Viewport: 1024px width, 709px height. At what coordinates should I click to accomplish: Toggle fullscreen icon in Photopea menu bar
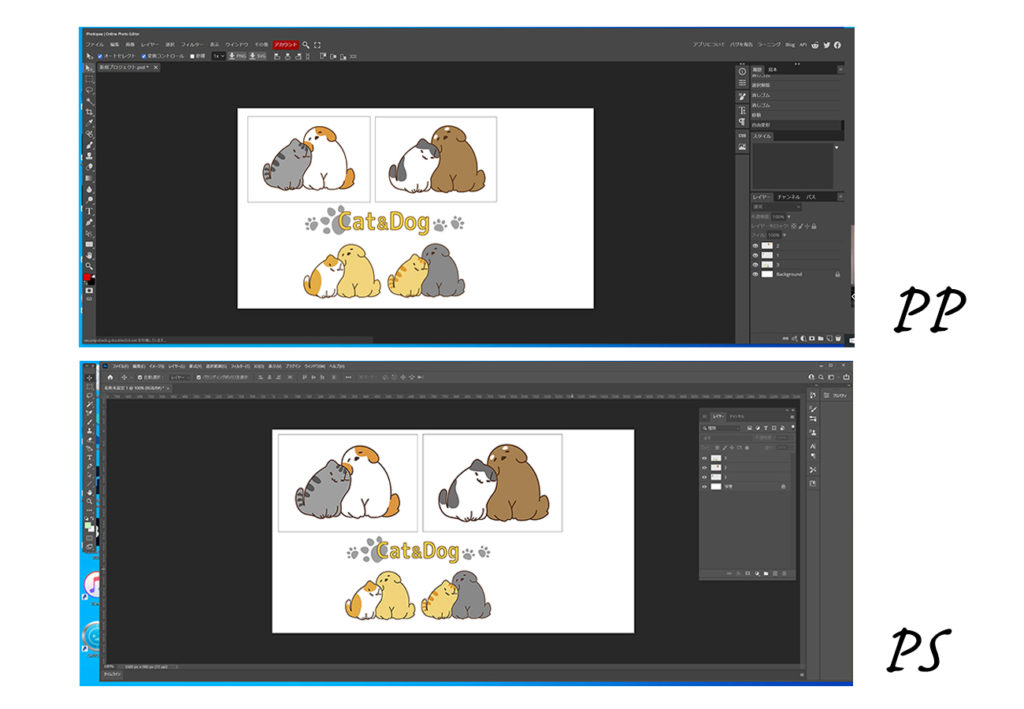[x=318, y=45]
